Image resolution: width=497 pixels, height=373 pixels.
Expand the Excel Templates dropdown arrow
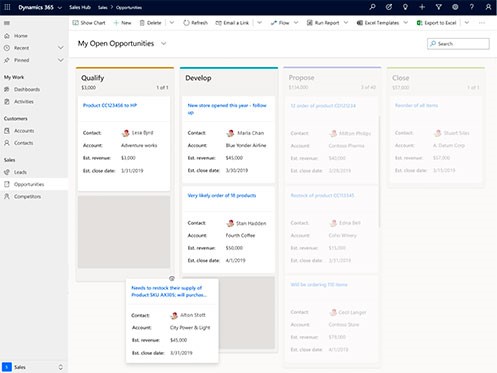[x=406, y=23]
